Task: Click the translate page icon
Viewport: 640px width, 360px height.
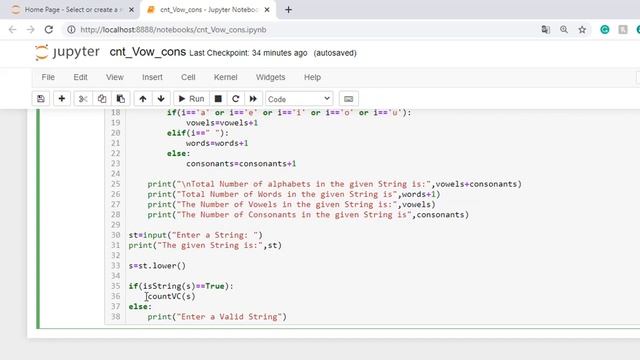Action: (x=546, y=29)
